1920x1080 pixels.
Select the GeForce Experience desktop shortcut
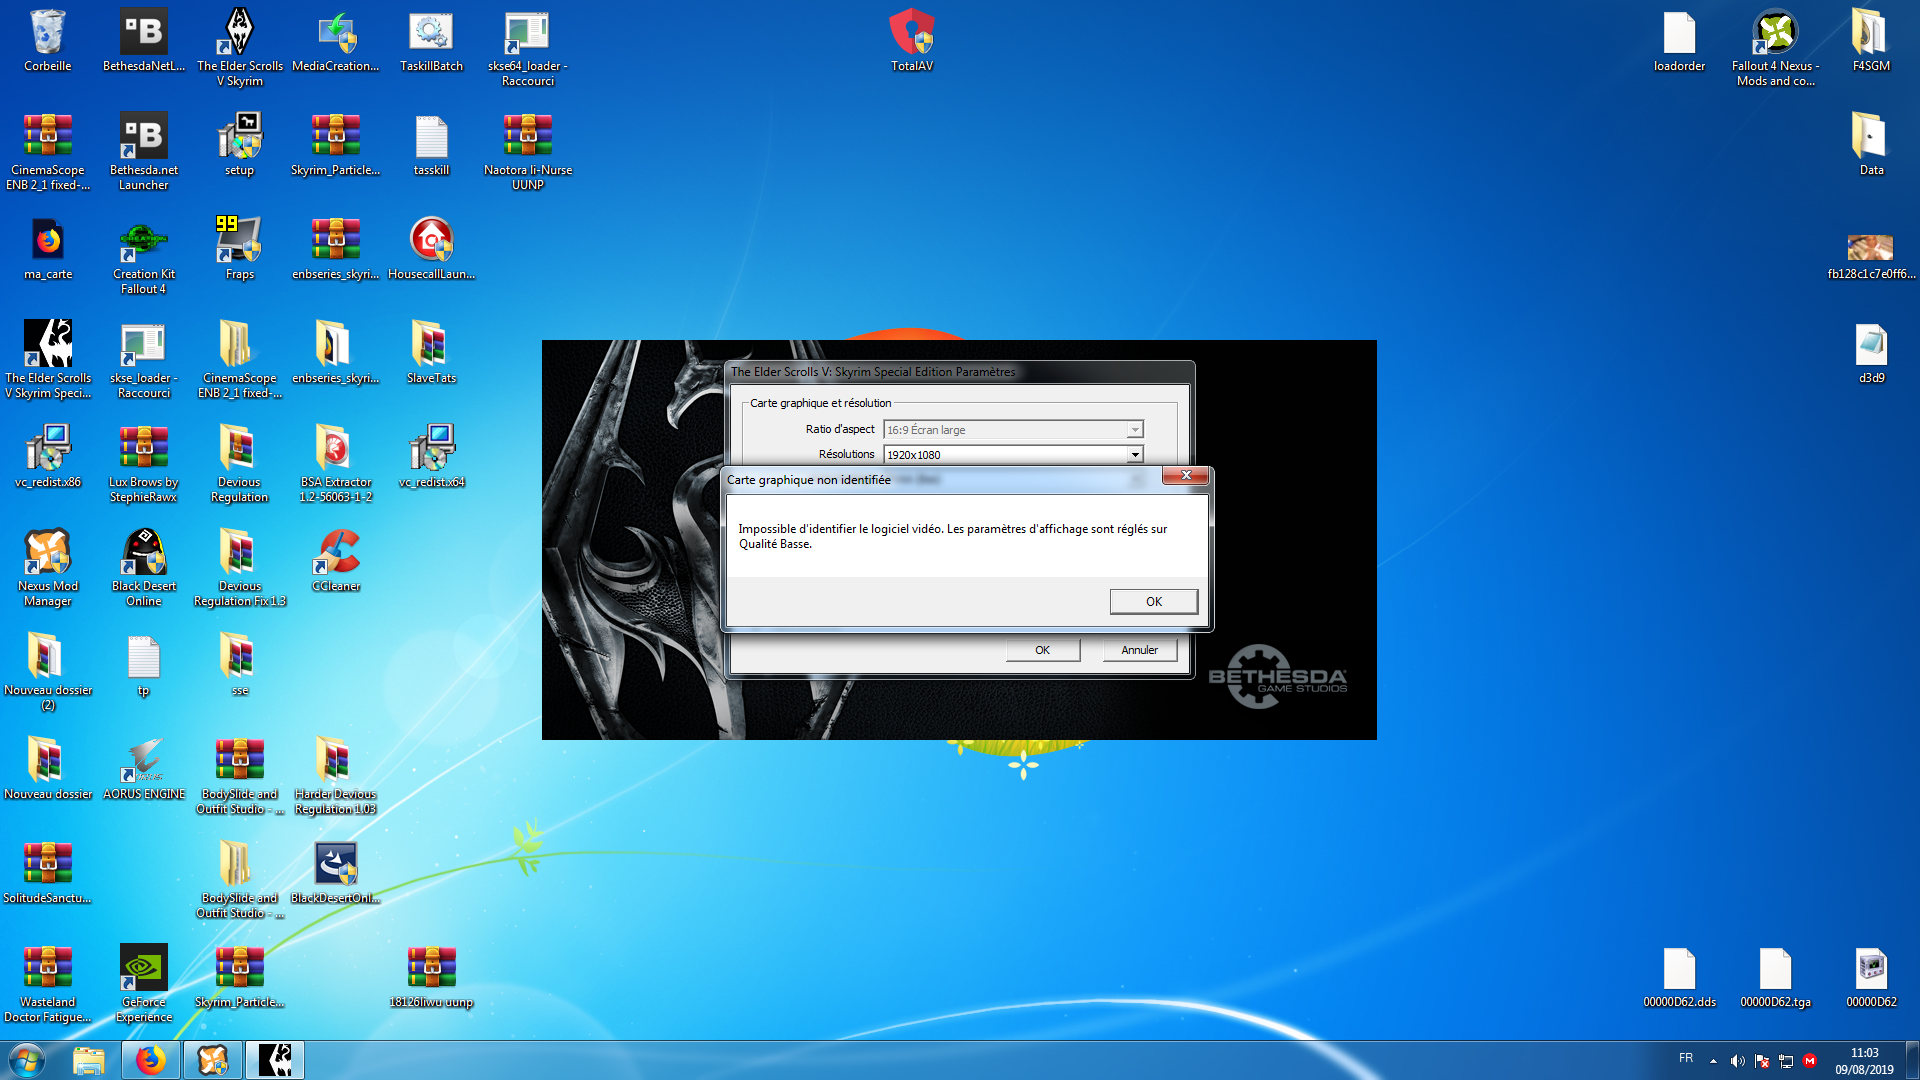[x=144, y=984]
